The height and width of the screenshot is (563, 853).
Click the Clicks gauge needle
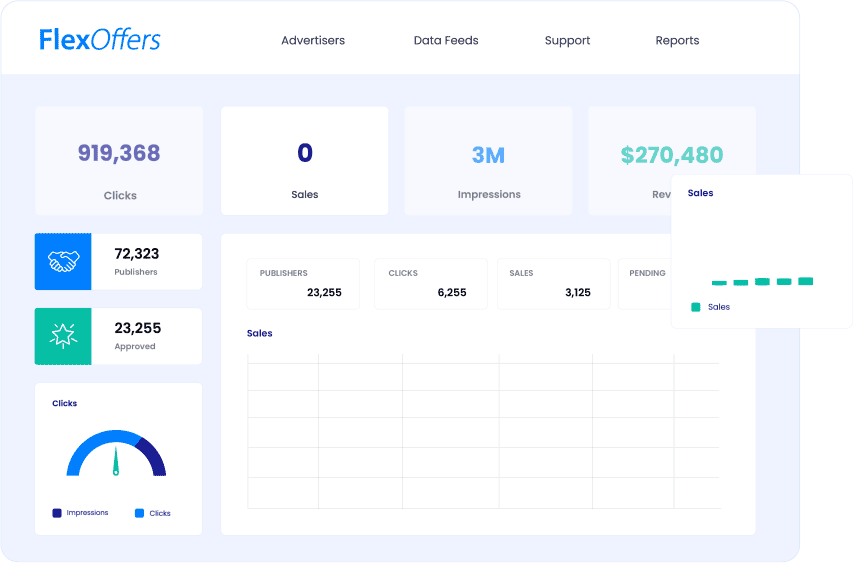(x=116, y=461)
